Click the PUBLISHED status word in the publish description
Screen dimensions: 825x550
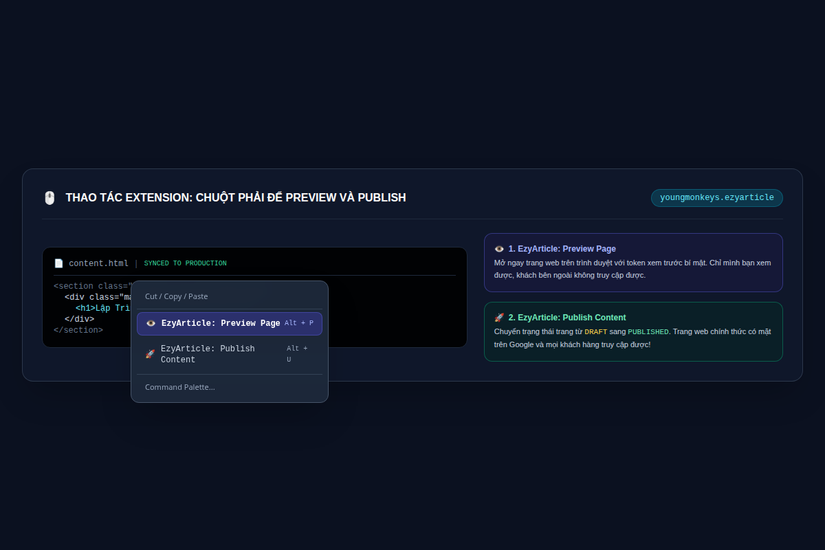click(648, 332)
